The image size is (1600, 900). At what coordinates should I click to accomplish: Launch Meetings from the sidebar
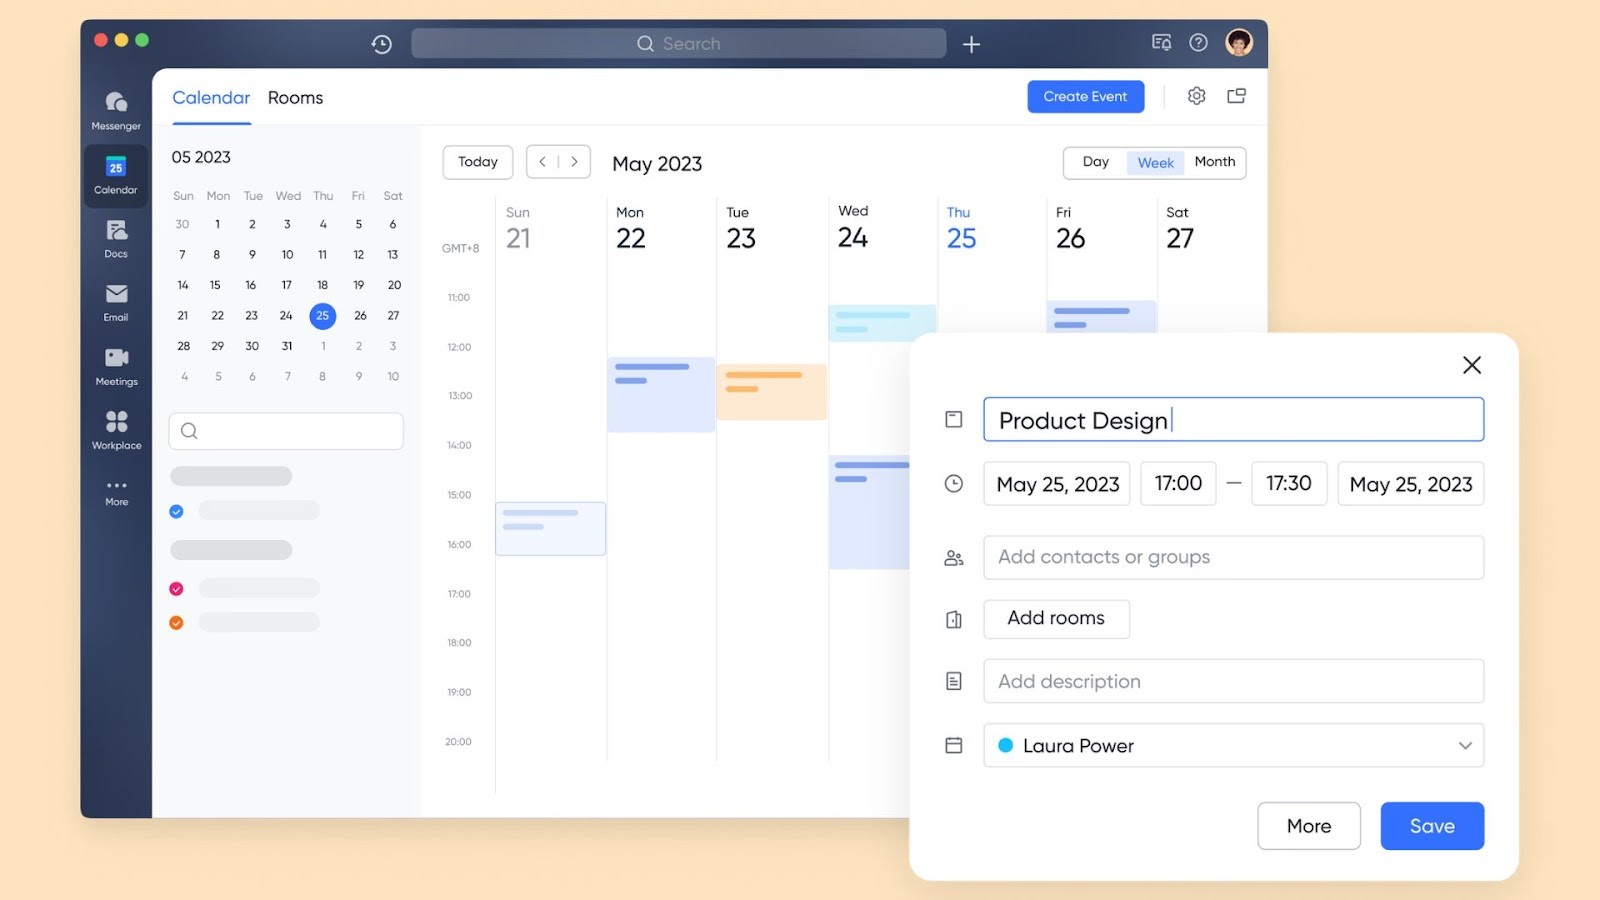pyautogui.click(x=115, y=366)
